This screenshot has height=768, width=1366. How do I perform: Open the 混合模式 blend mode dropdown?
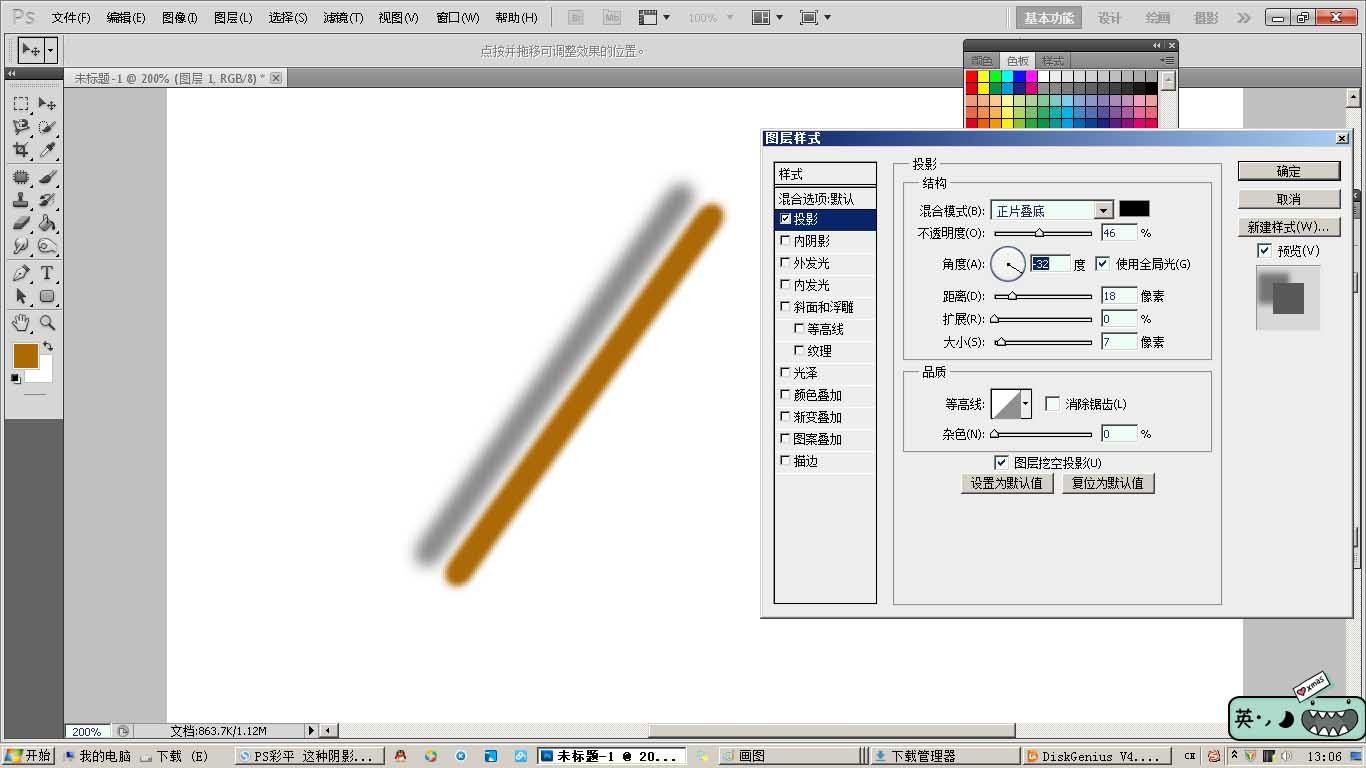[x=1103, y=210]
